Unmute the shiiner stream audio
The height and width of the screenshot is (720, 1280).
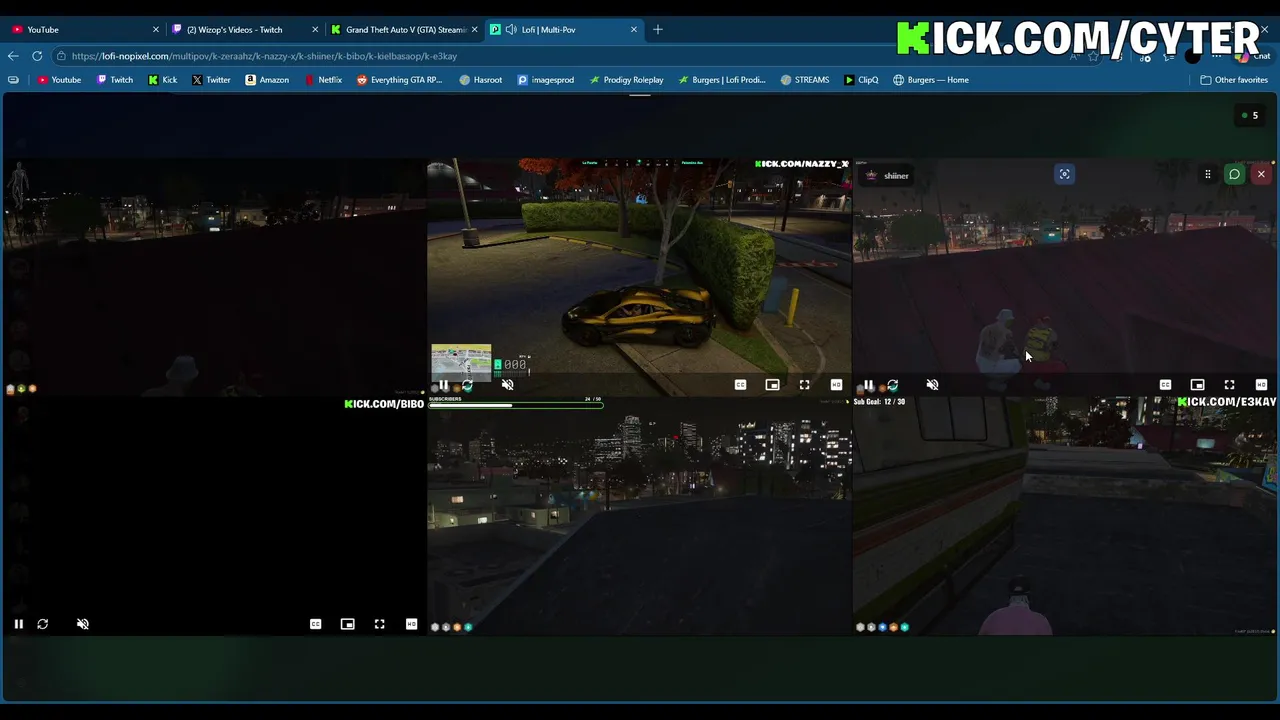(x=932, y=385)
